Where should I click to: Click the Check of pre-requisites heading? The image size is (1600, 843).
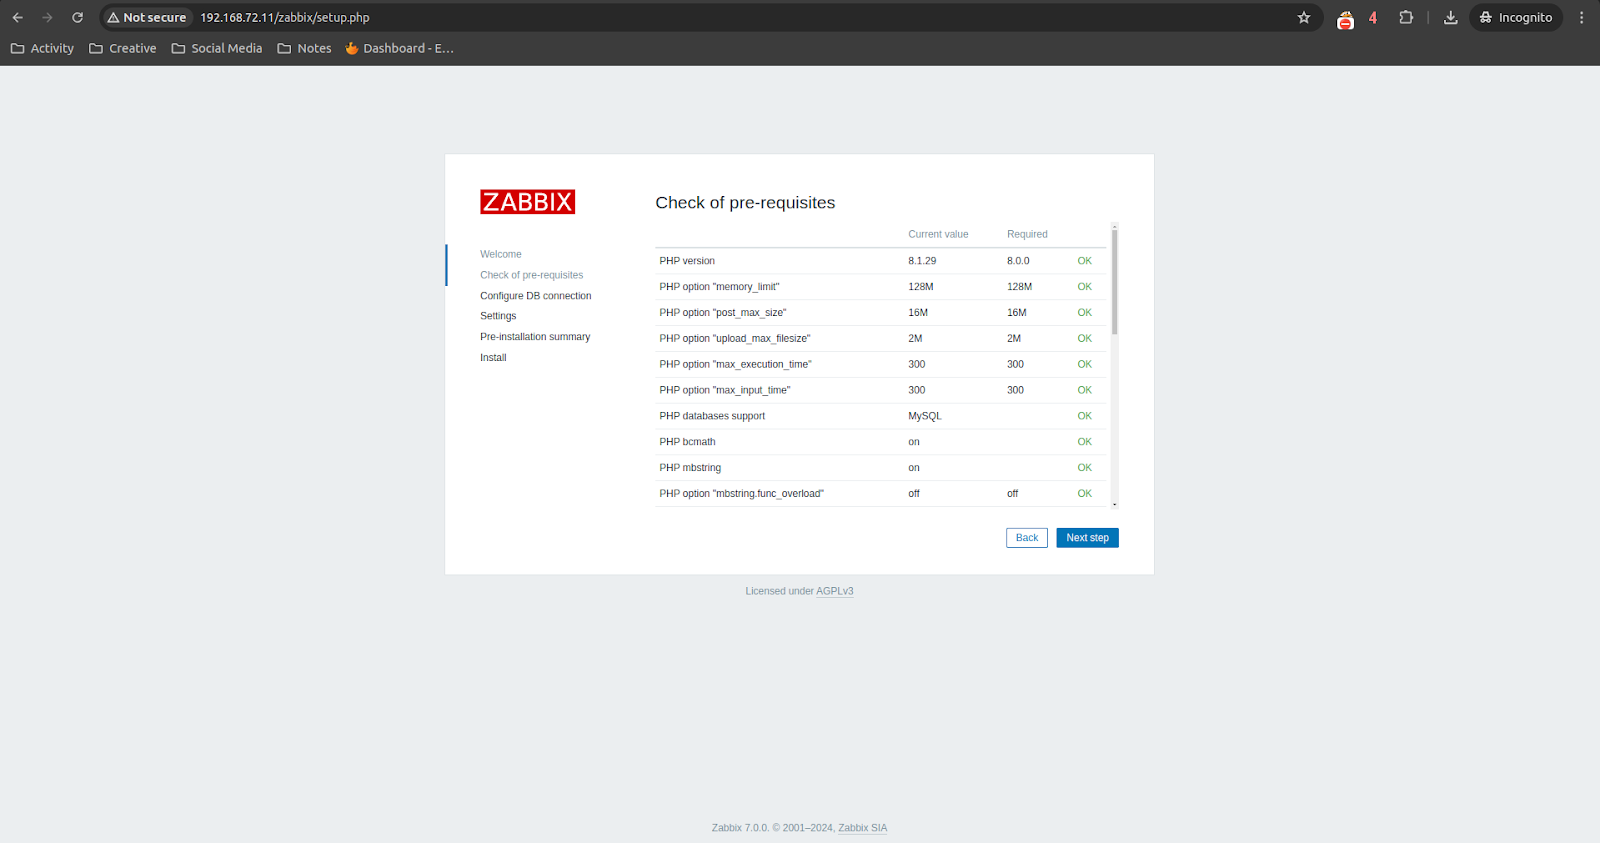[x=745, y=202]
